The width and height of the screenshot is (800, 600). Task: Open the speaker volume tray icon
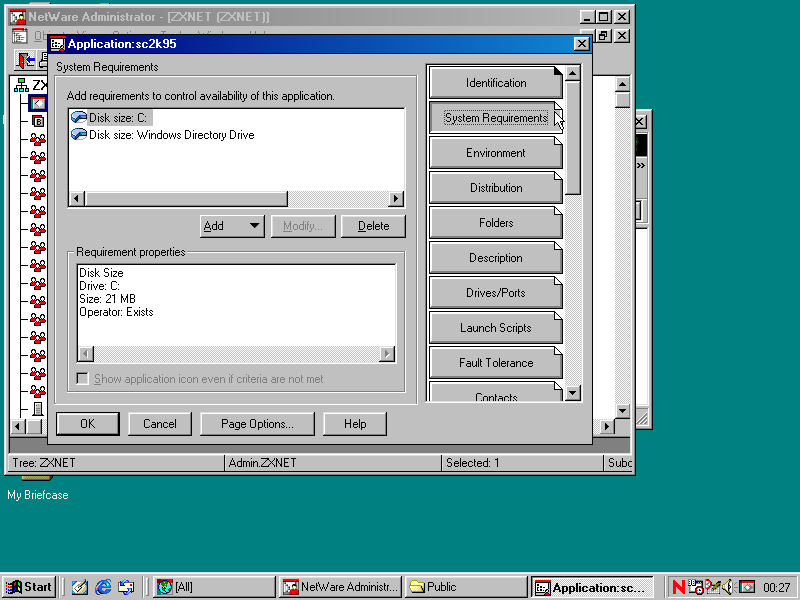point(728,587)
